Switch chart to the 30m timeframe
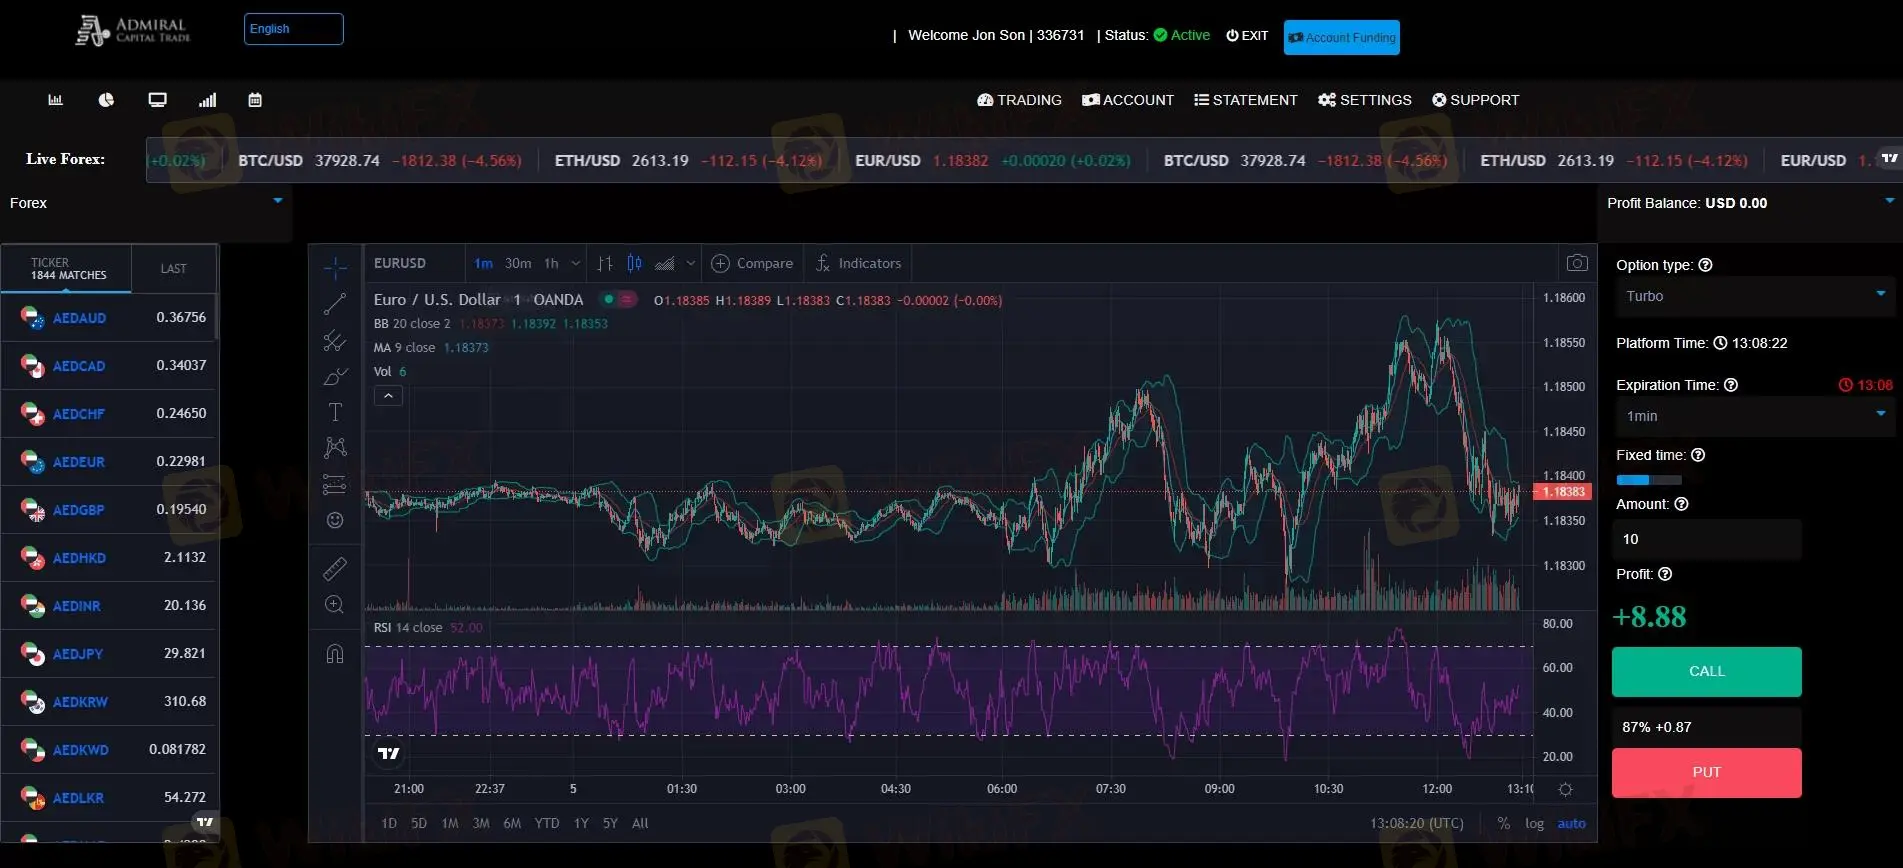The height and width of the screenshot is (868, 1903). click(x=518, y=263)
